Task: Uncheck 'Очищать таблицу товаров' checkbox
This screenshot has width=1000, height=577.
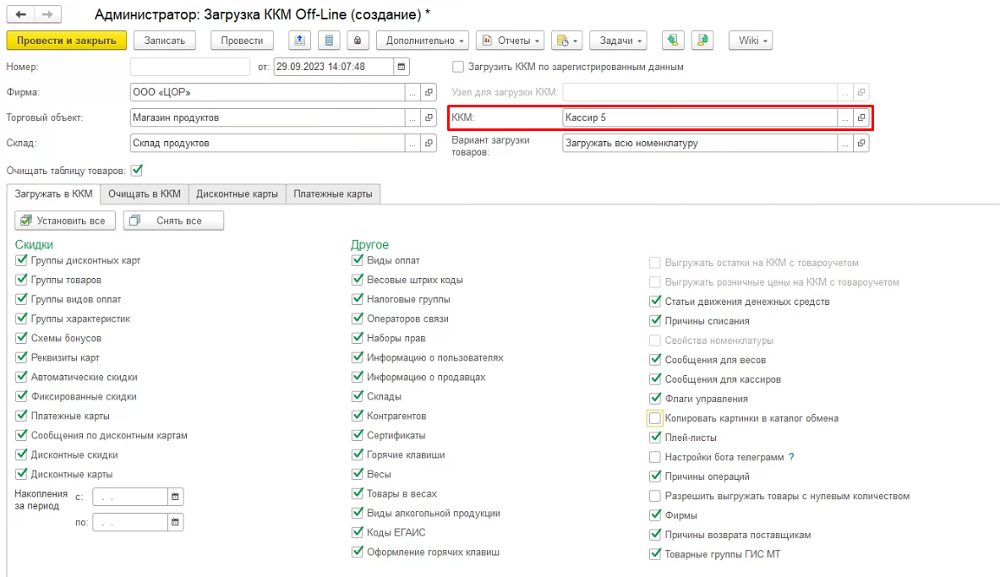Action: tap(137, 169)
